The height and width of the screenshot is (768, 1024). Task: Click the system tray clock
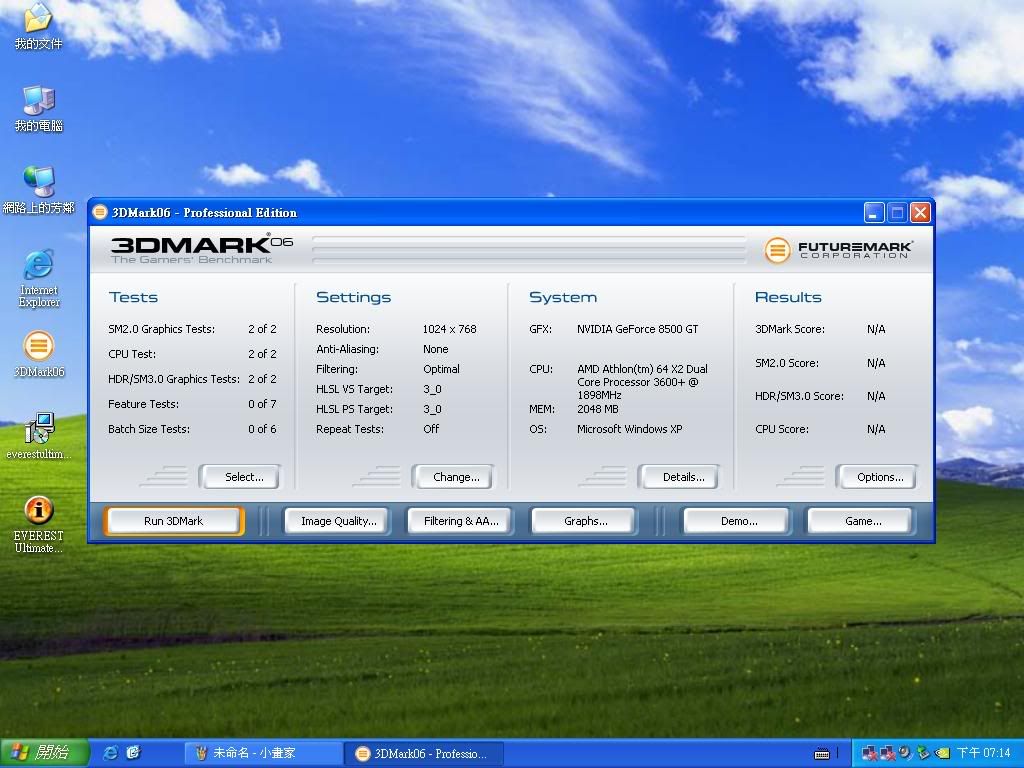pyautogui.click(x=983, y=753)
